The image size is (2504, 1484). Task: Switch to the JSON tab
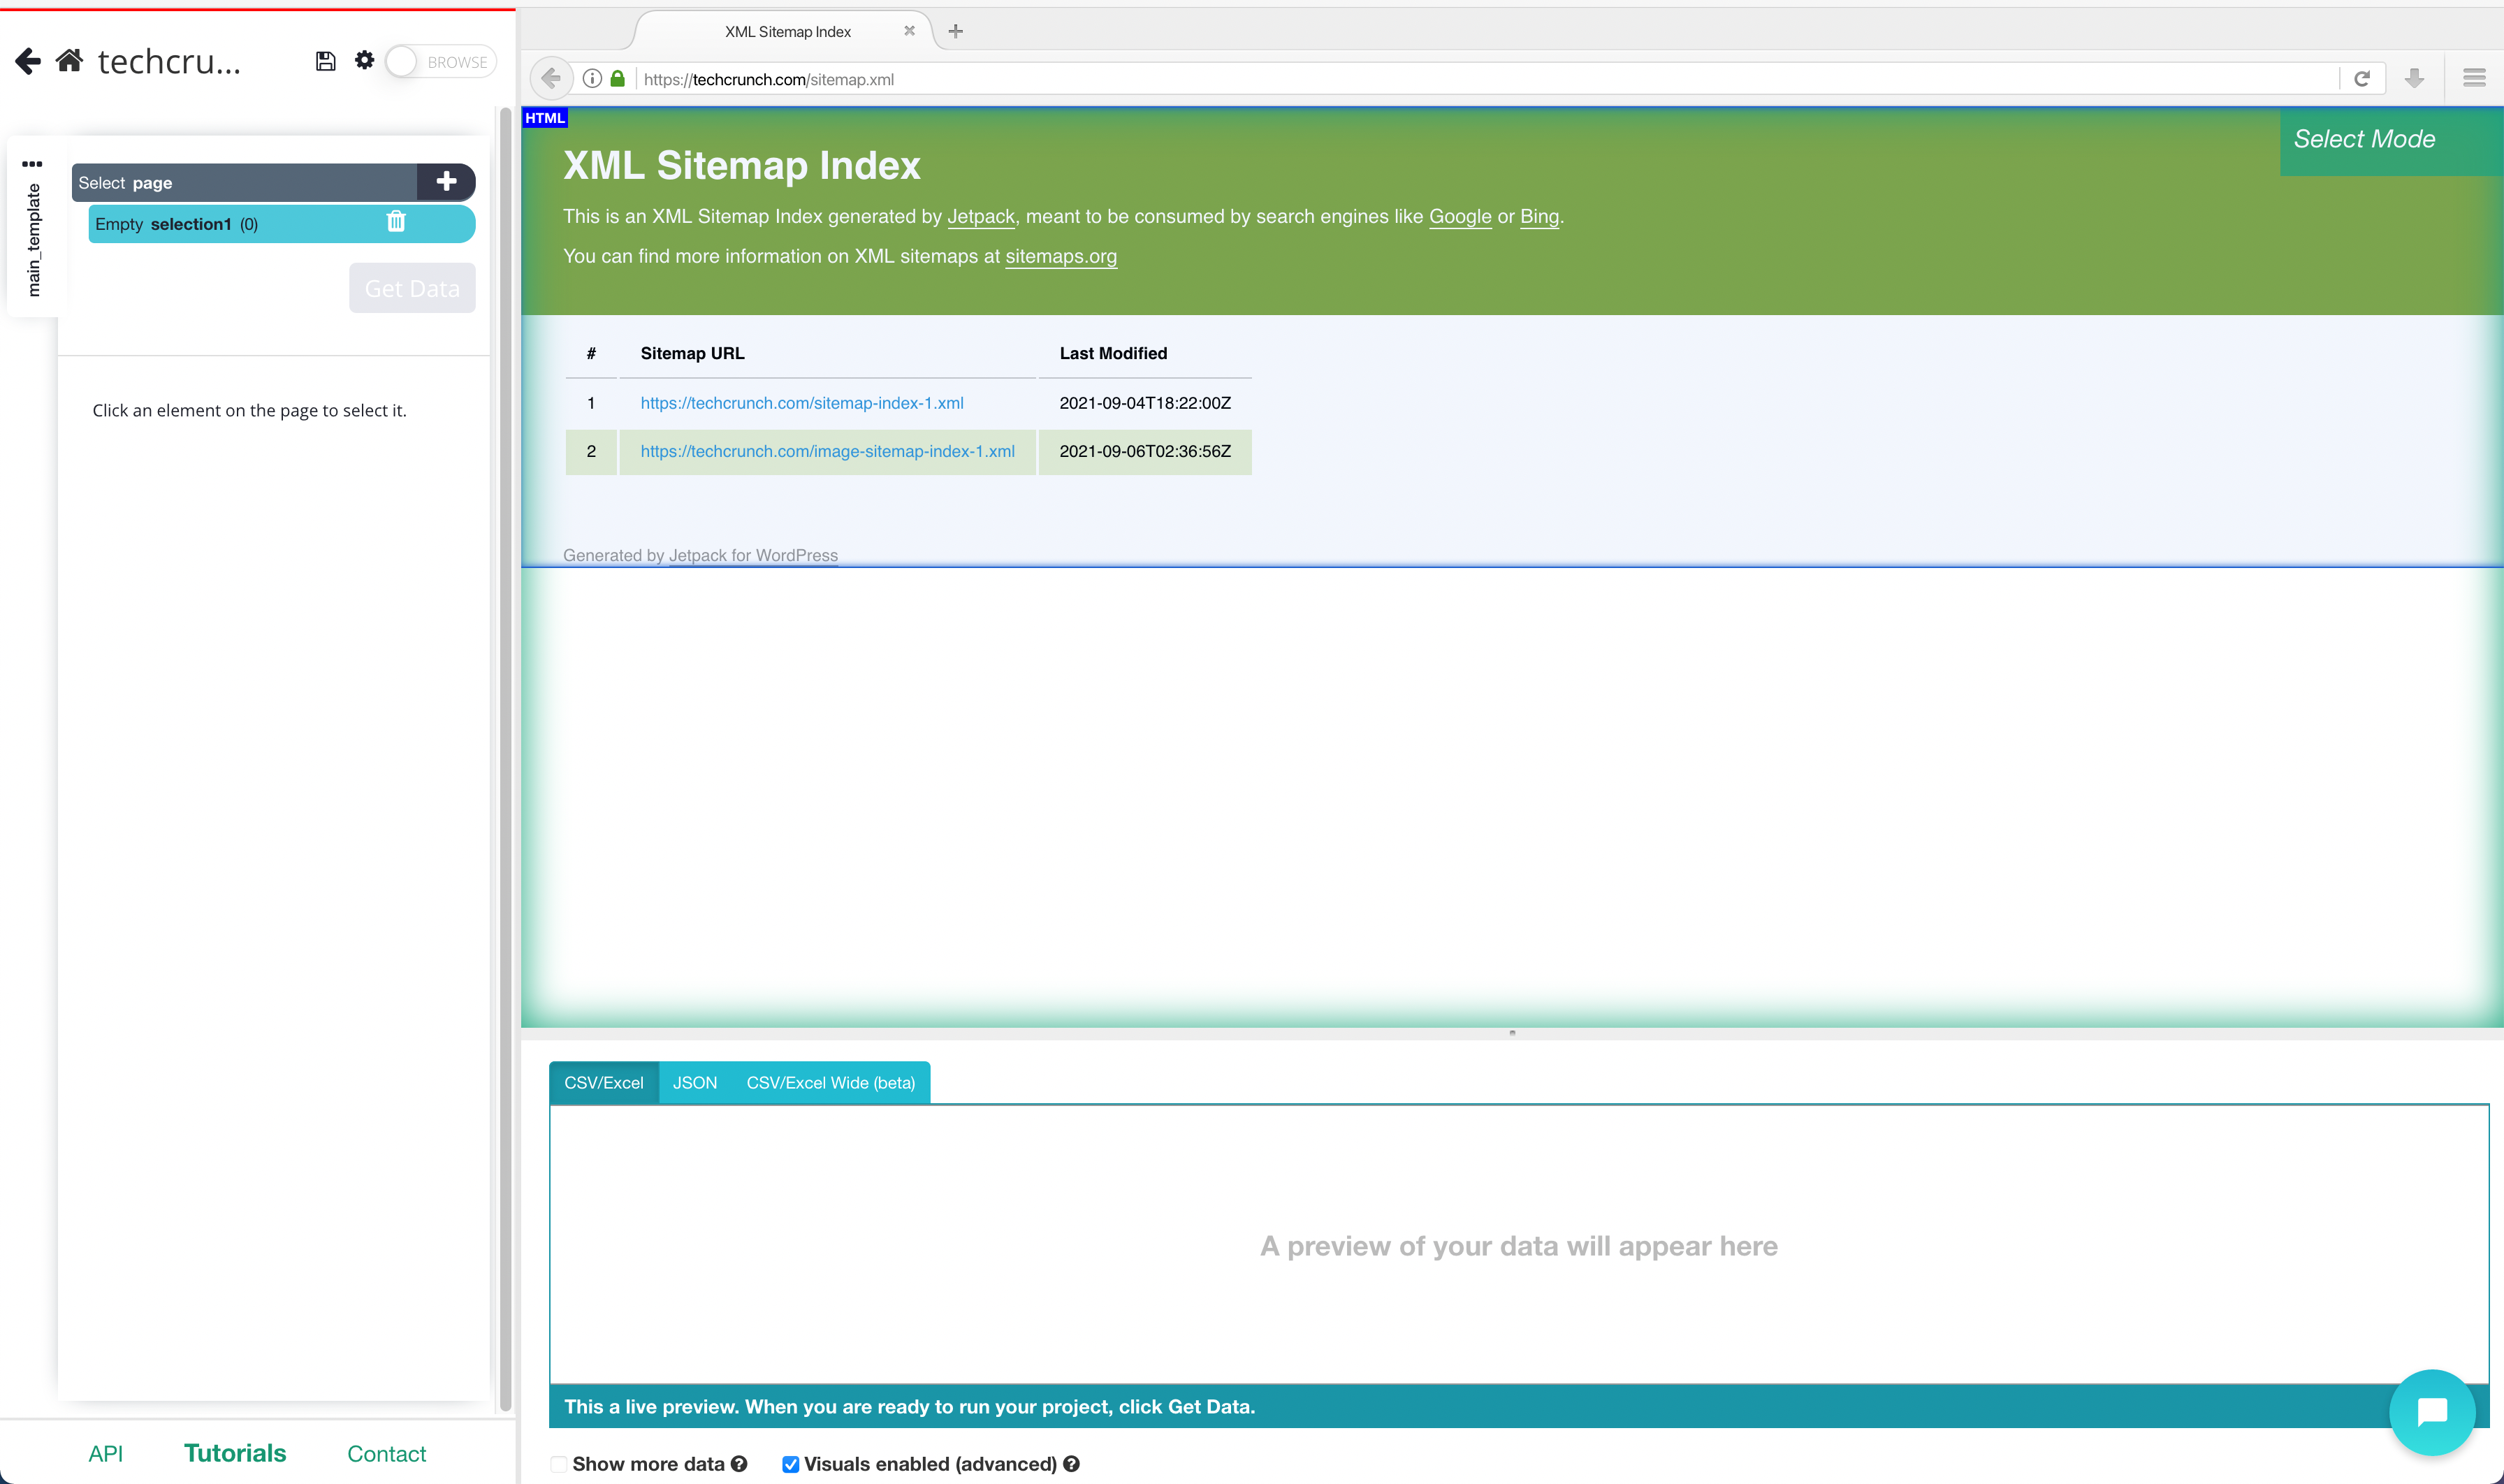click(x=695, y=1083)
